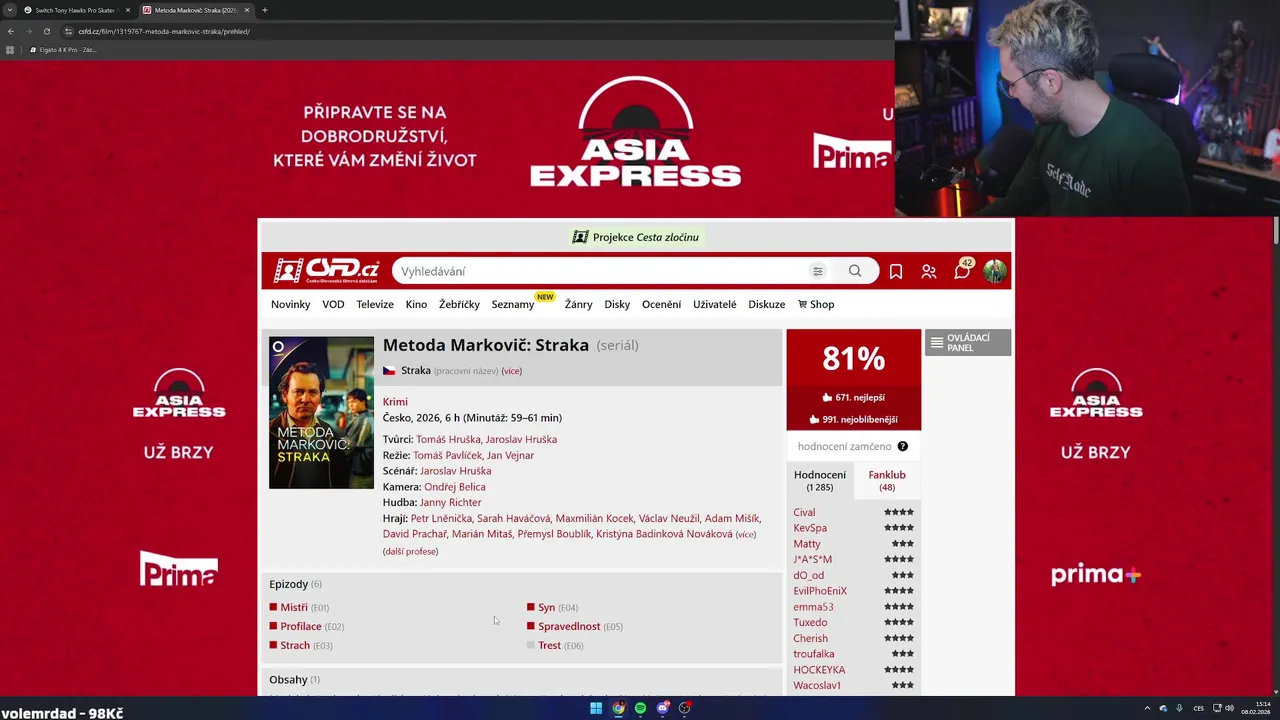Image resolution: width=1280 pixels, height=720 pixels.
Task: Open OBS from the taskbar
Action: click(x=684, y=708)
